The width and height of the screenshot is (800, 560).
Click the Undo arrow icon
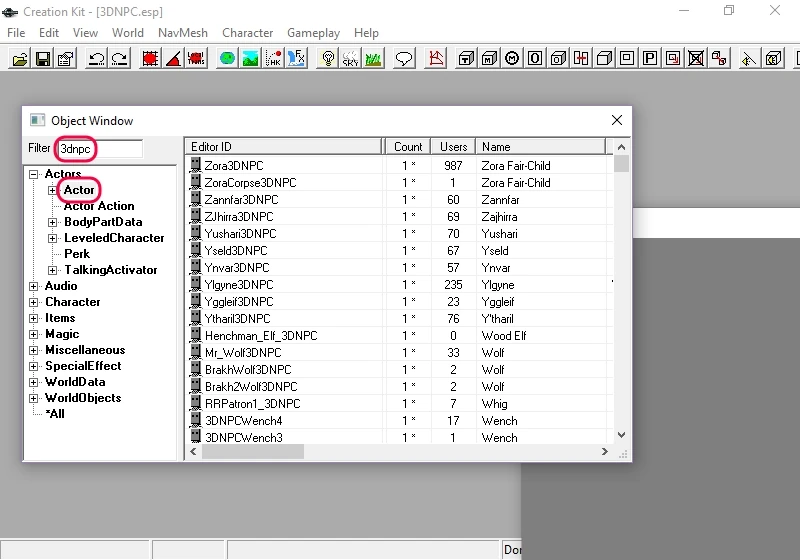click(x=96, y=59)
